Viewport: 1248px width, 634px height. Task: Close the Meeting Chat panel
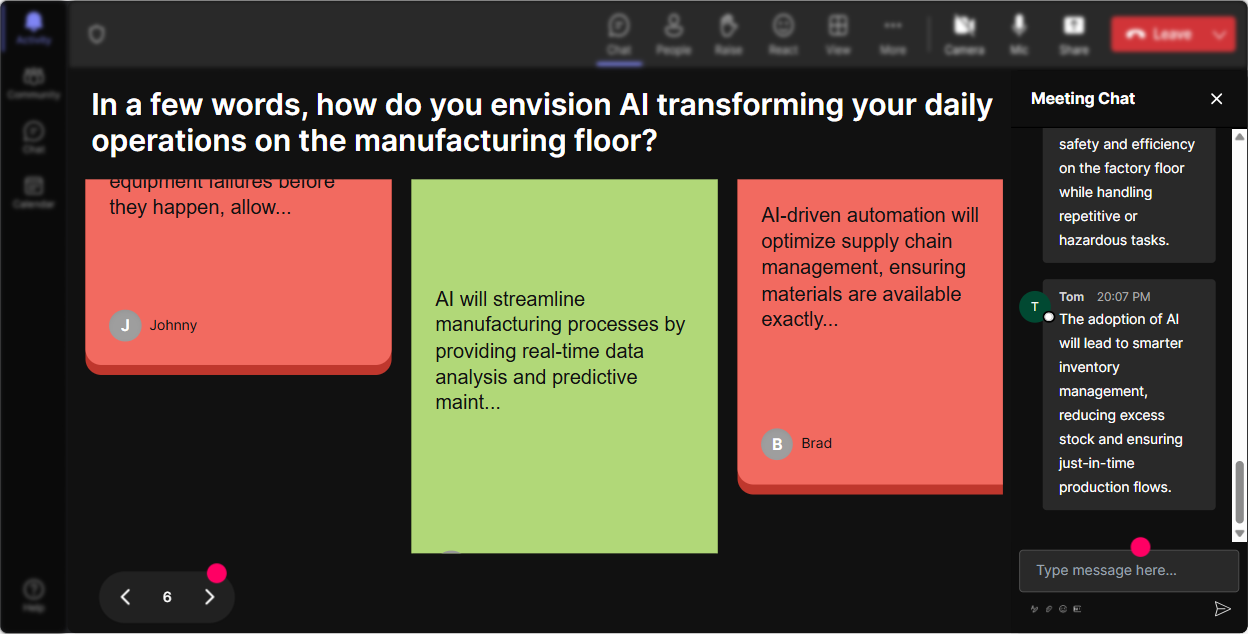(1217, 98)
